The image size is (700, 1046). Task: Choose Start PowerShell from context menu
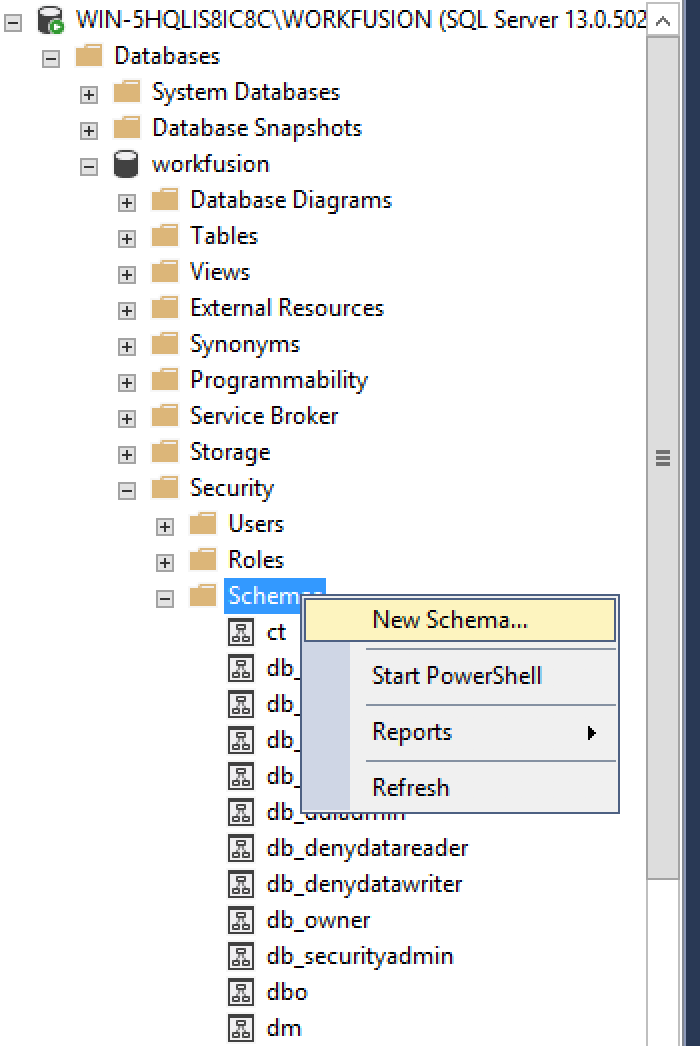click(x=460, y=676)
